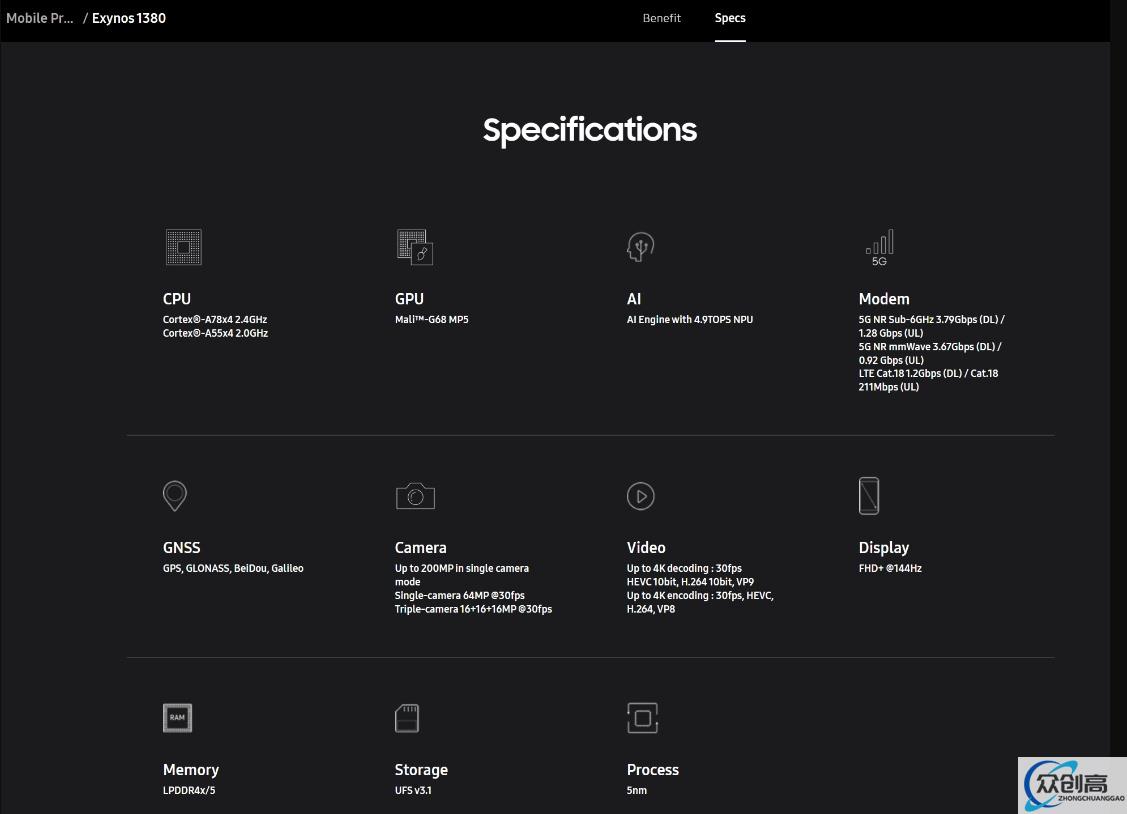The height and width of the screenshot is (814, 1127).
Task: Click the Modem heading
Action: pyautogui.click(x=884, y=299)
